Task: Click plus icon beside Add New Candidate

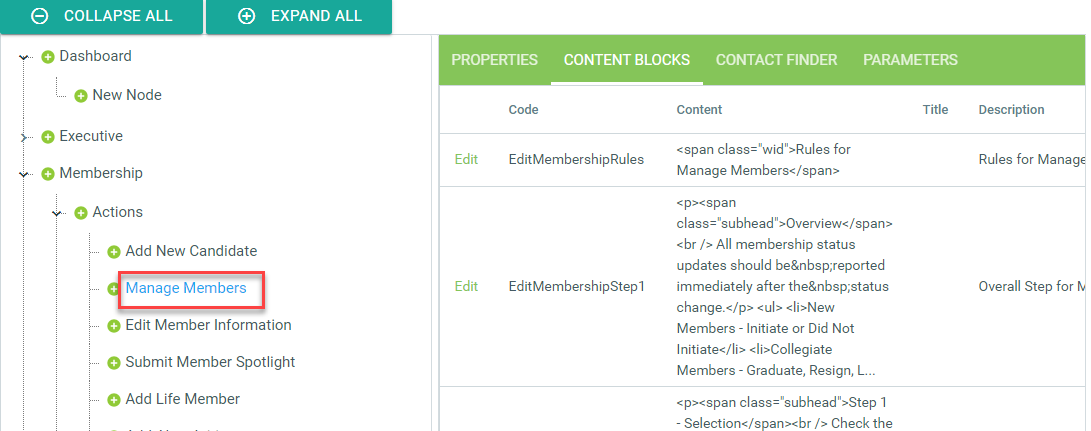Action: 114,252
